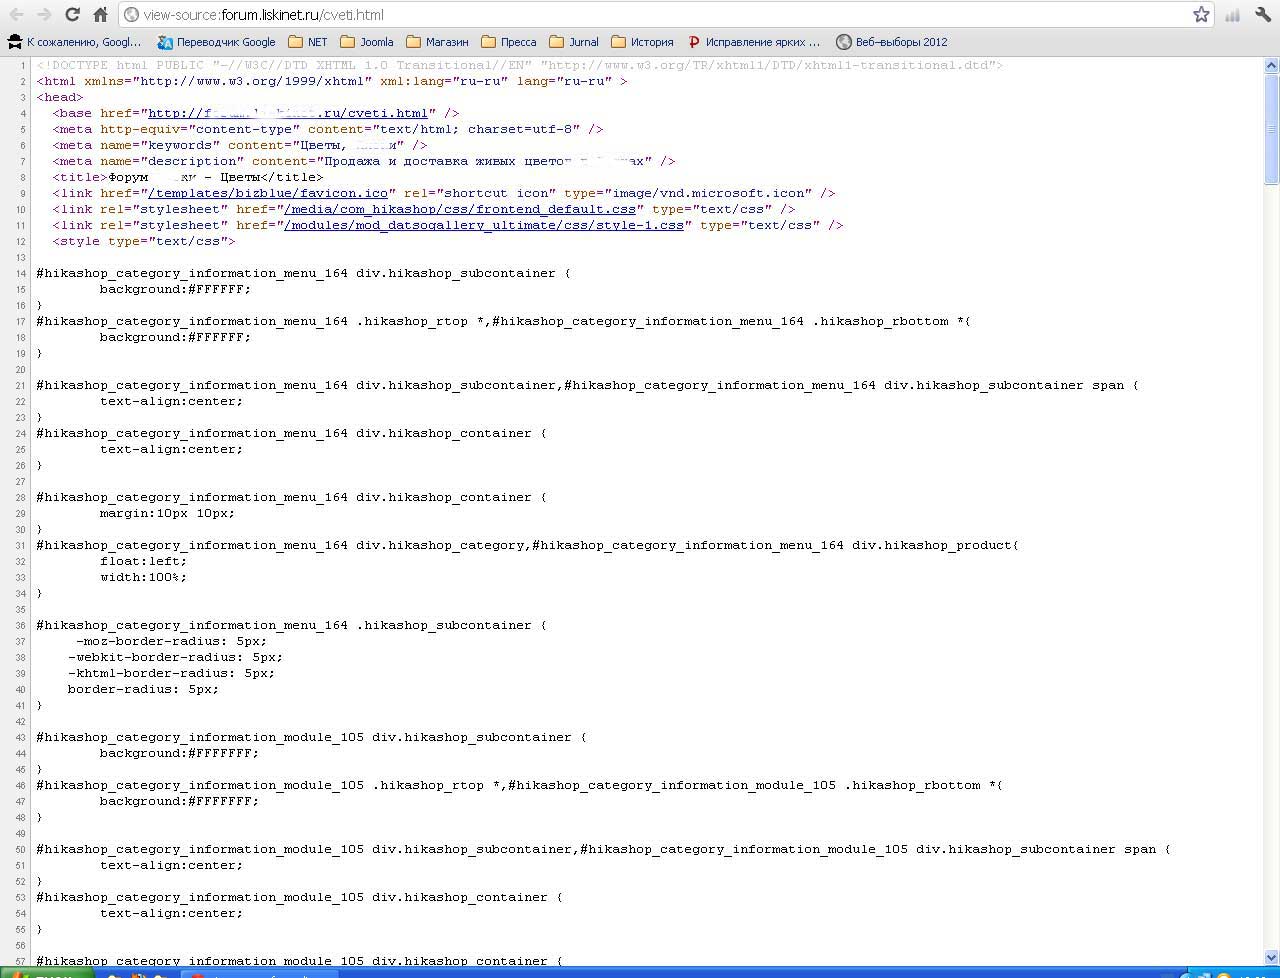Viewport: 1280px width, 978px height.
Task: Reload the view-source page
Action: point(72,15)
